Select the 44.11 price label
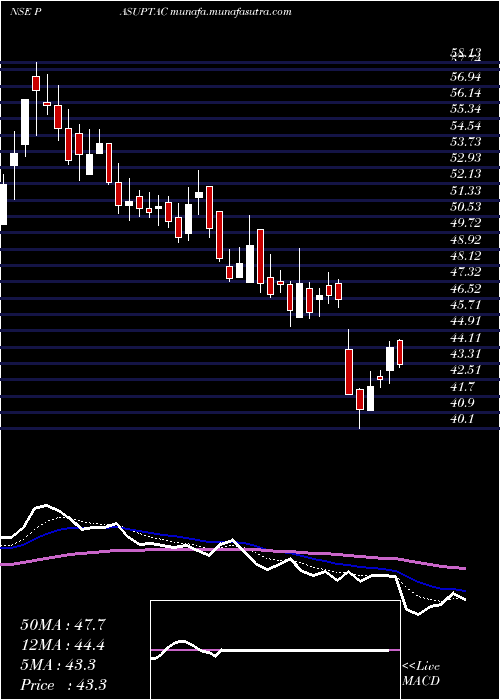Image resolution: width=500 pixels, height=700 pixels. point(466,338)
